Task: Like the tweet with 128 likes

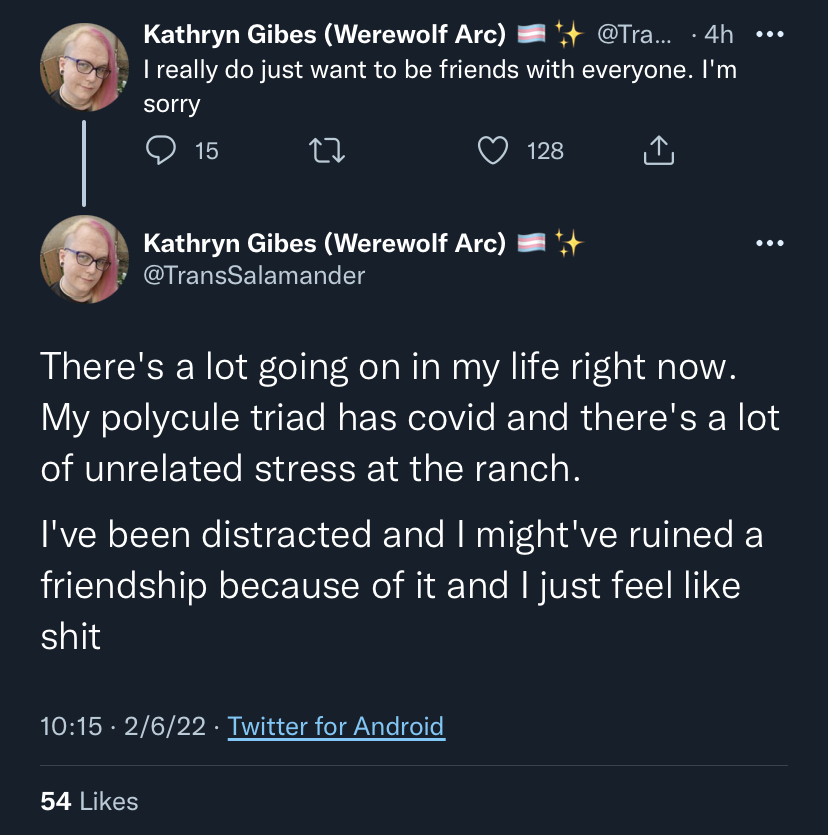Action: (493, 150)
